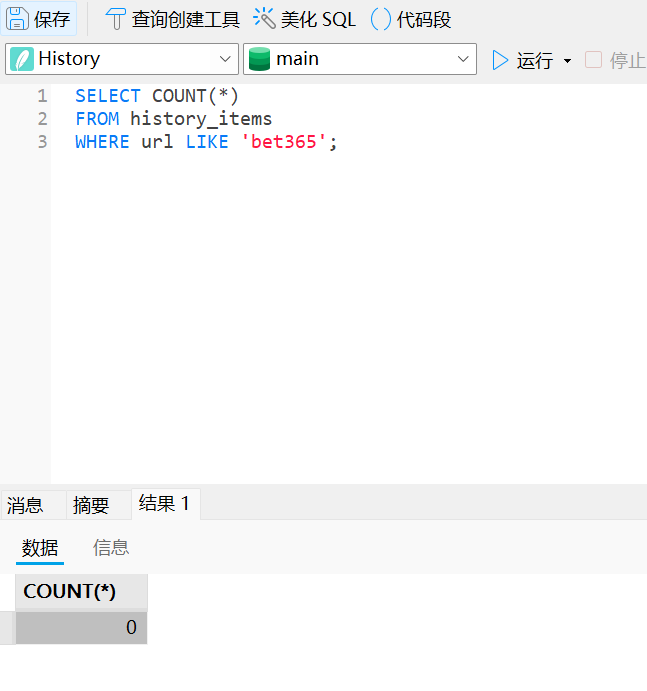Expand the Run options dropdown arrow
Image resolution: width=647 pixels, height=691 pixels.
[568, 61]
